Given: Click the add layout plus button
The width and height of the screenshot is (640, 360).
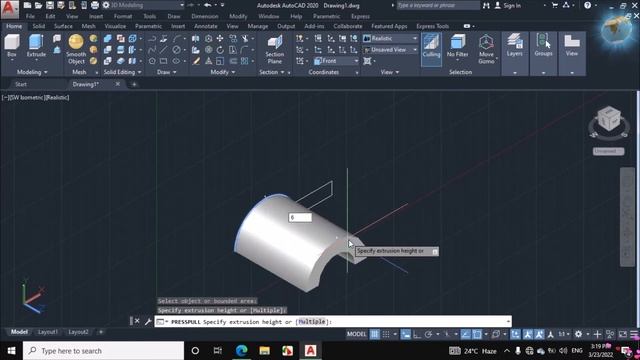Looking at the screenshot, I should pyautogui.click(x=101, y=332).
